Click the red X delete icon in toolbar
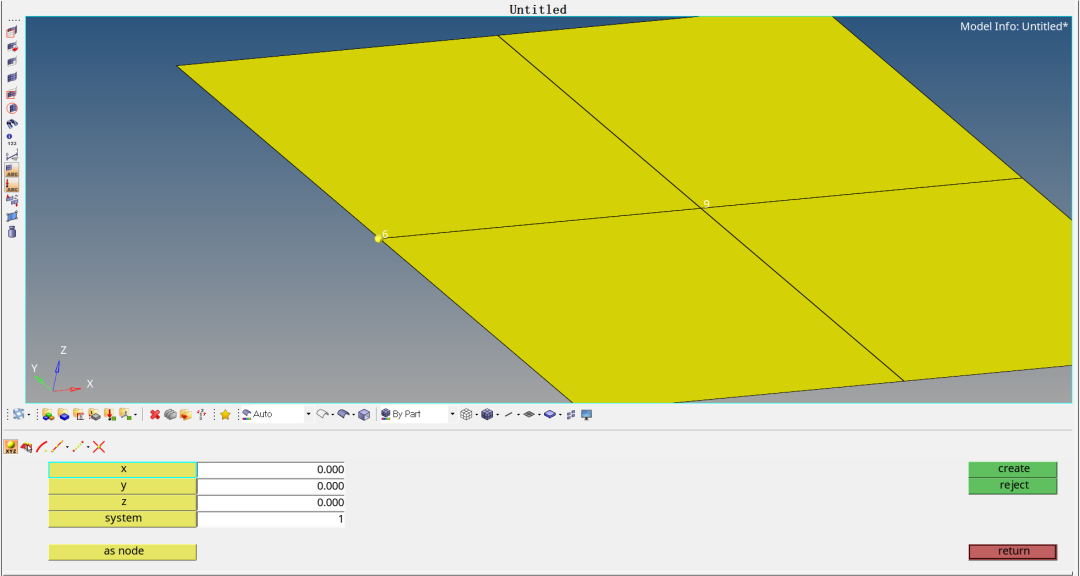 point(155,414)
